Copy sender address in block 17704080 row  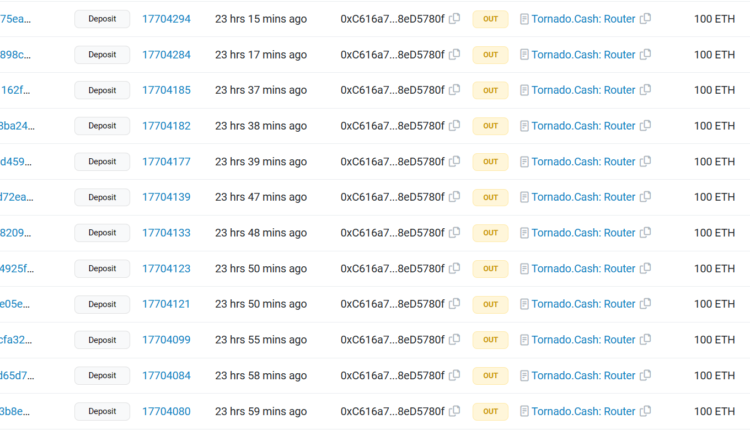click(455, 411)
